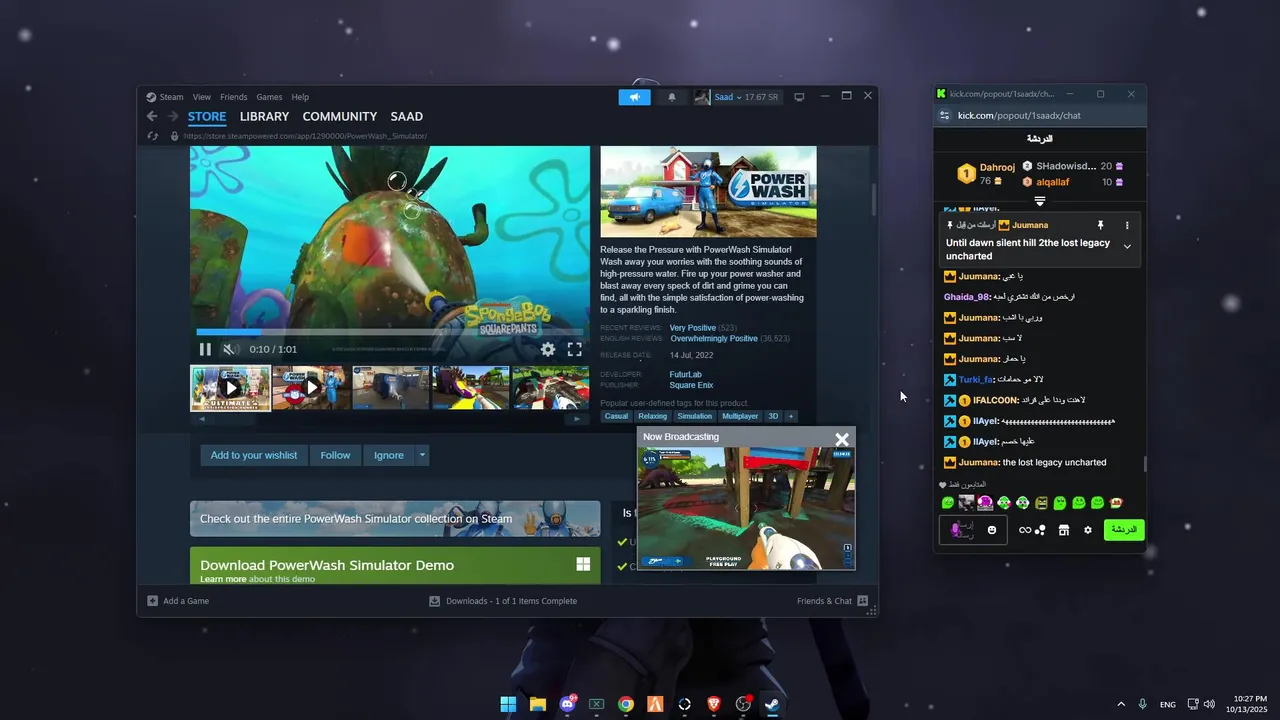Unpin the pinned Kick chat message

click(x=1100, y=226)
